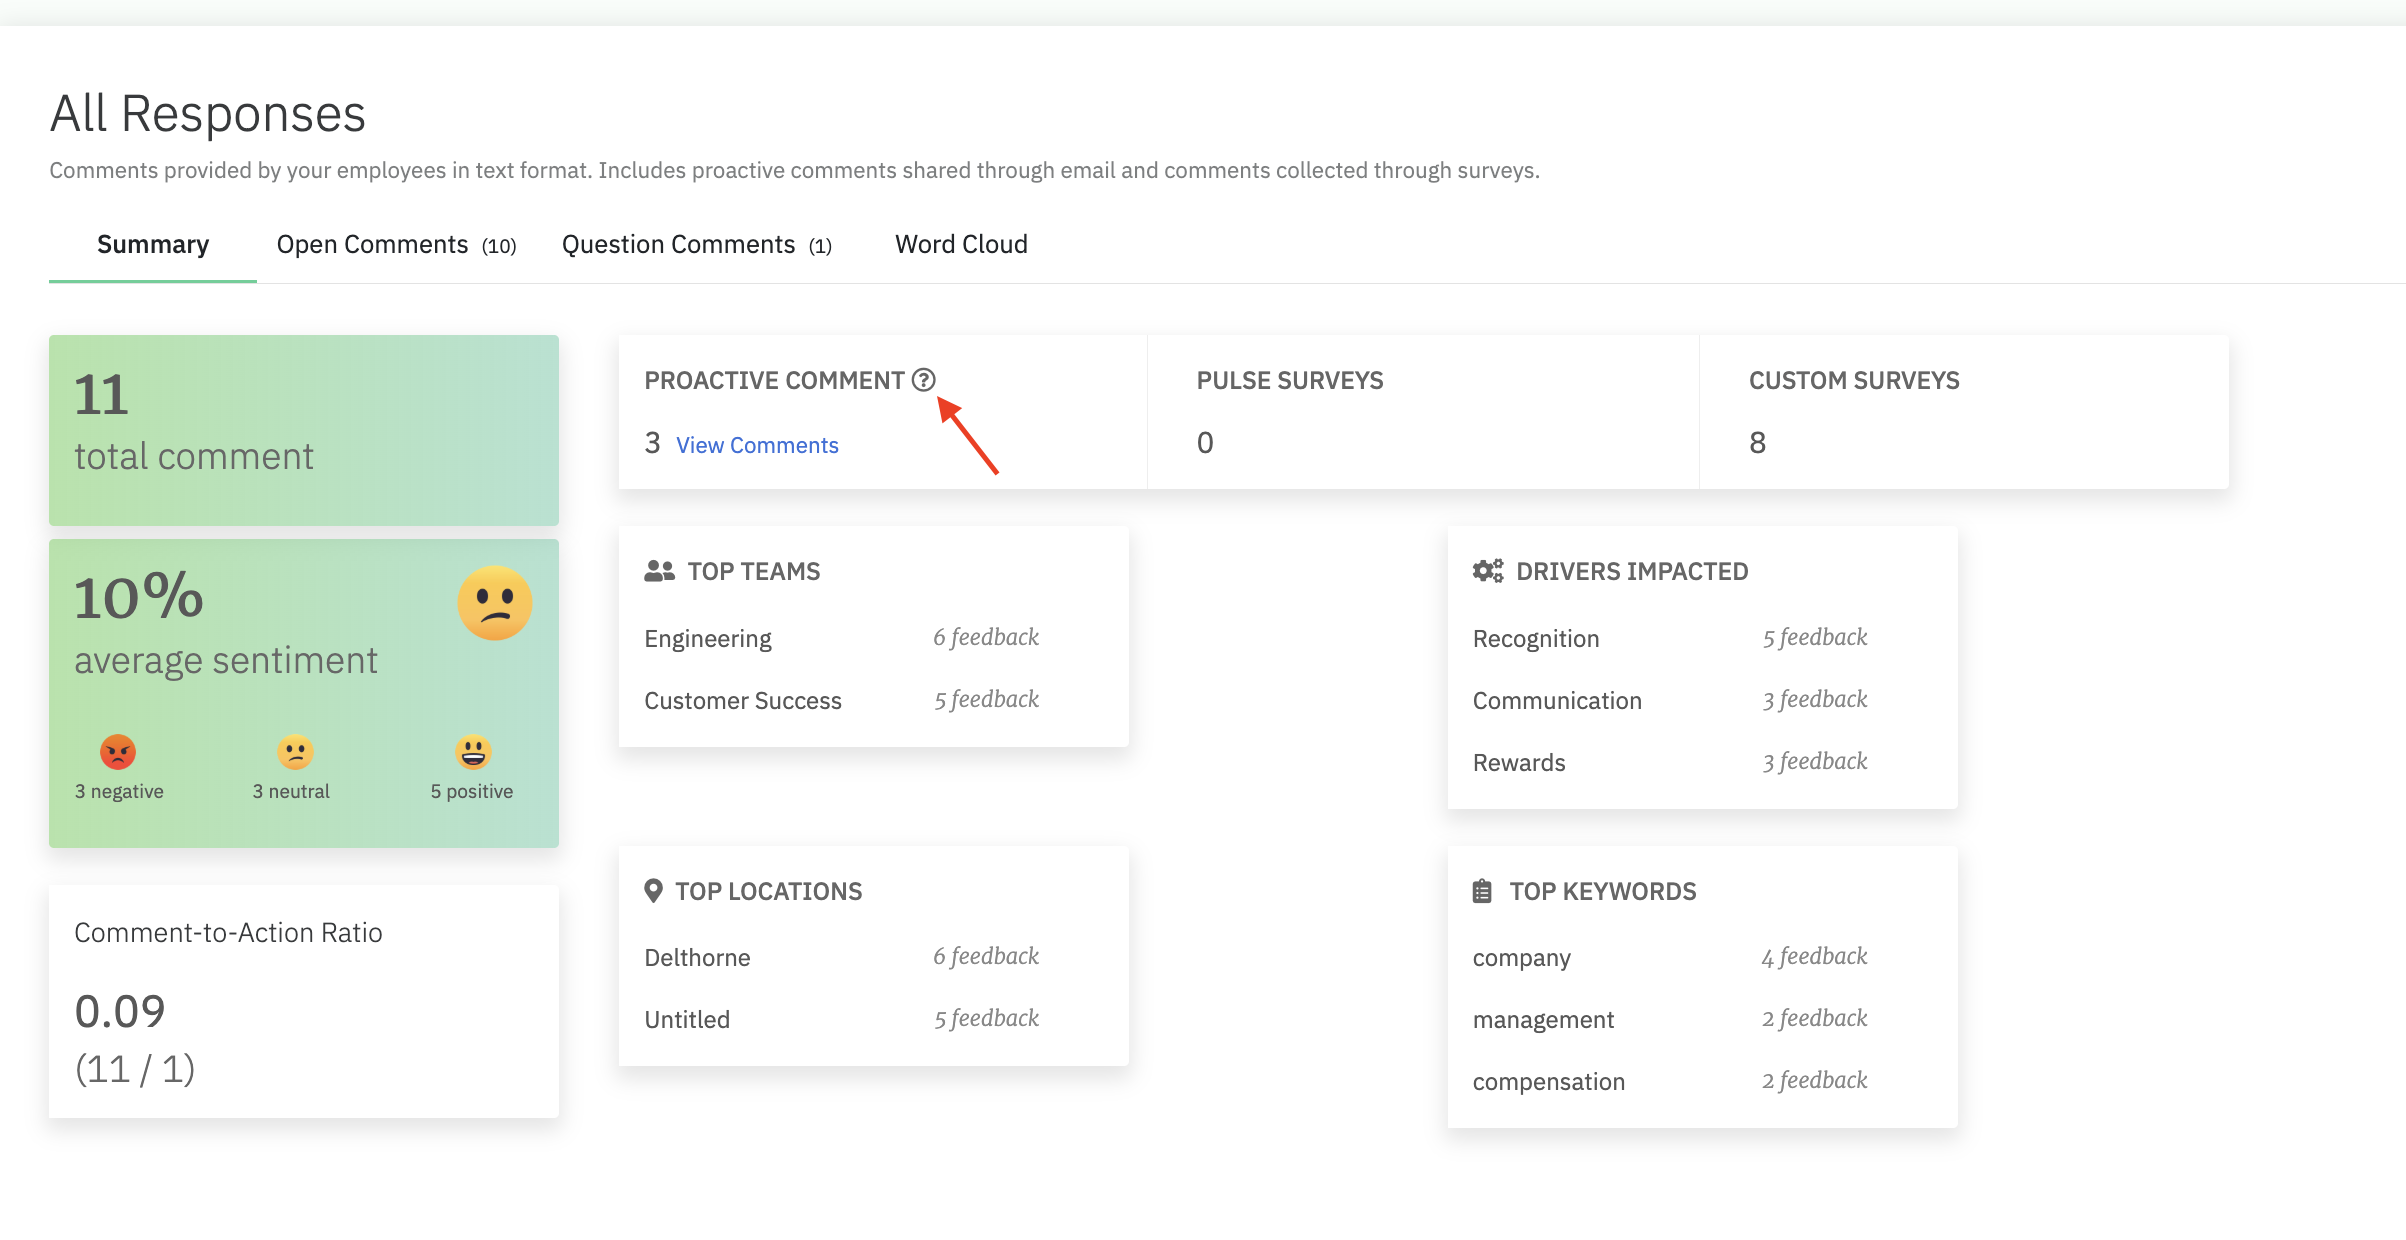The image size is (2406, 1240).
Task: Click the Top Locations map pin icon
Action: [x=653, y=891]
